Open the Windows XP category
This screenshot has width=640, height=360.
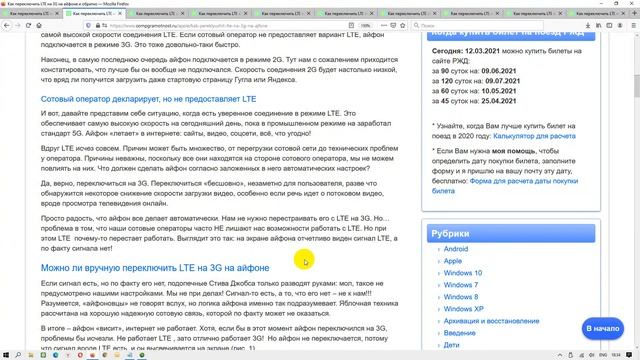pos(464,309)
